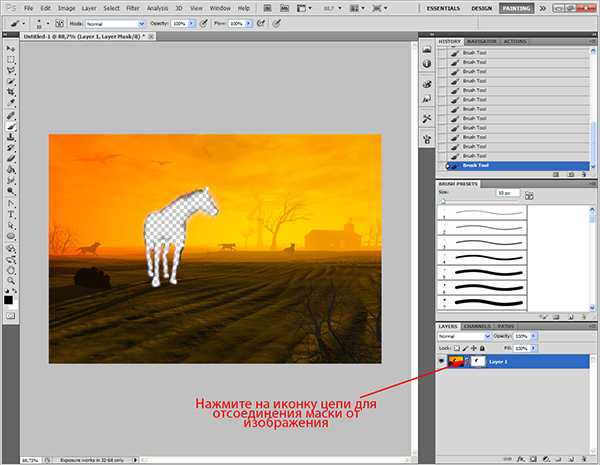Image resolution: width=600 pixels, height=465 pixels.
Task: Click the brush size slider in Brush Presets
Action: pos(443,201)
